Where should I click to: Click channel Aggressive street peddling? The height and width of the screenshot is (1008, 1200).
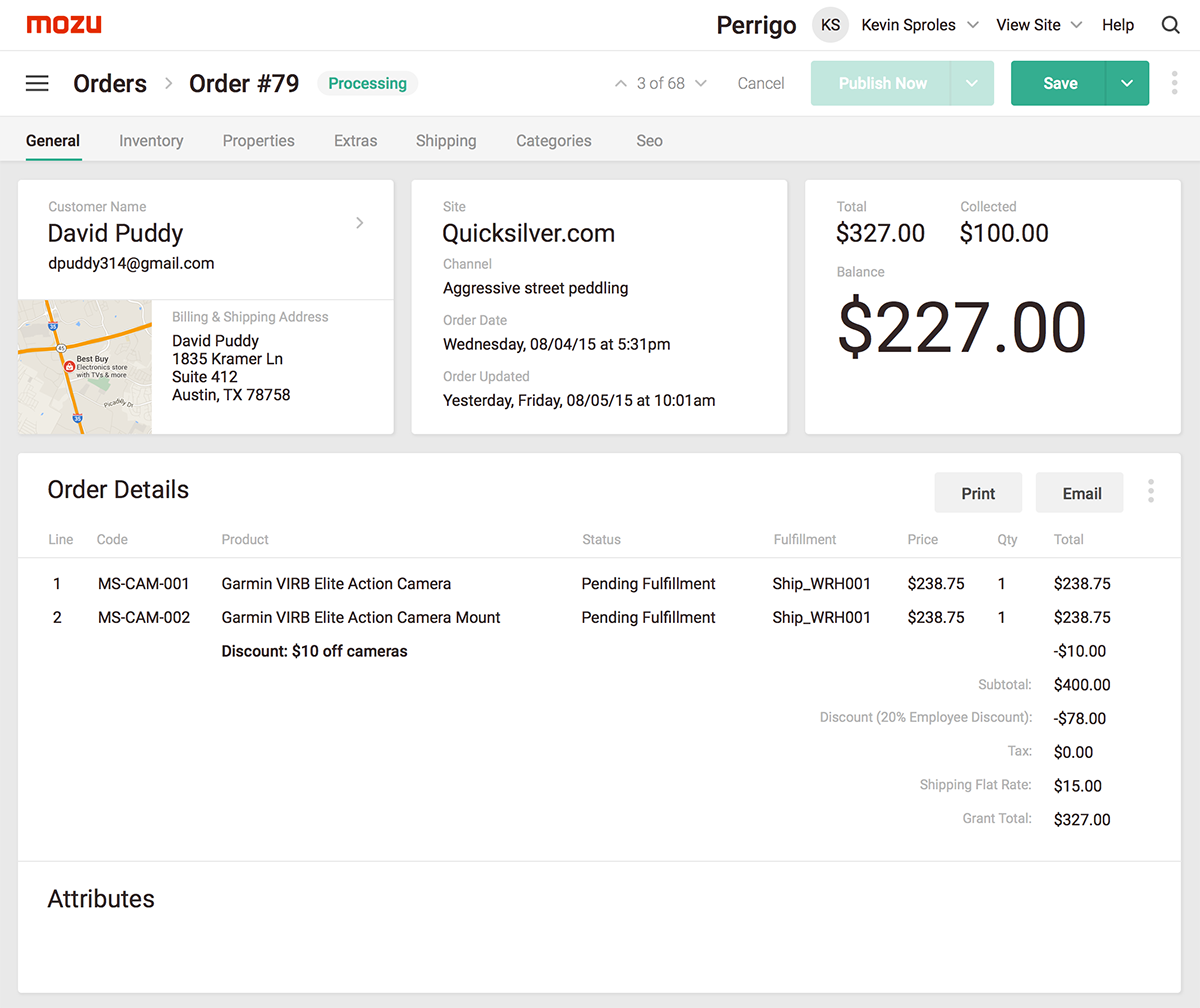[536, 288]
